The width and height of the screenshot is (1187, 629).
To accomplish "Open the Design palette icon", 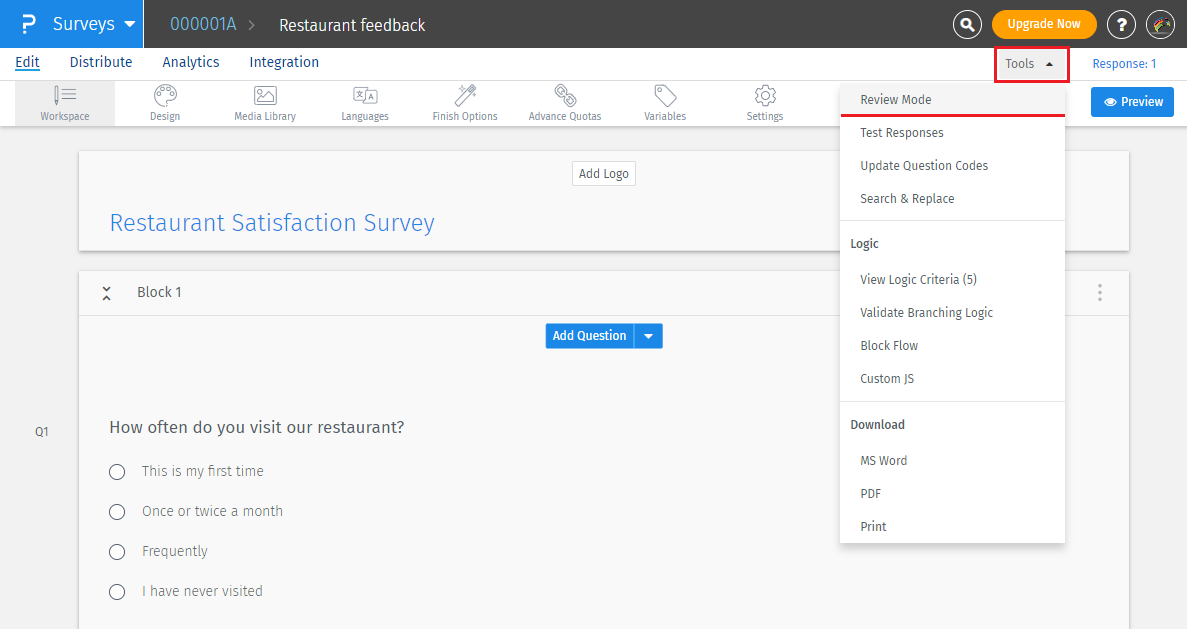I will coord(165,96).
